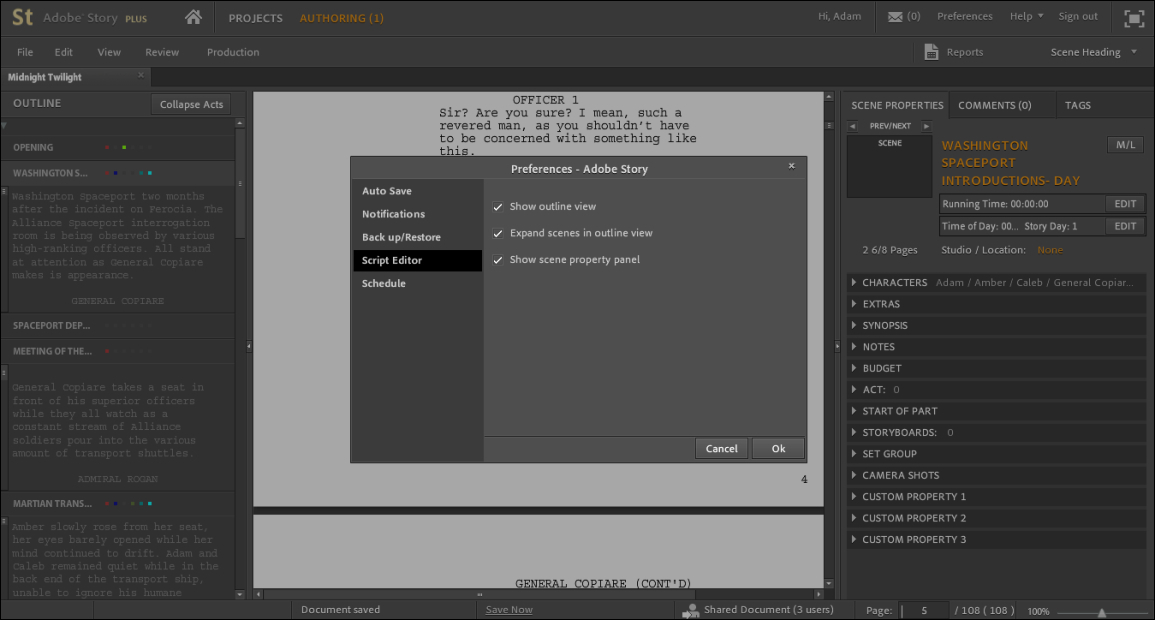Open the Review menu
The height and width of the screenshot is (620, 1155).
tap(162, 52)
